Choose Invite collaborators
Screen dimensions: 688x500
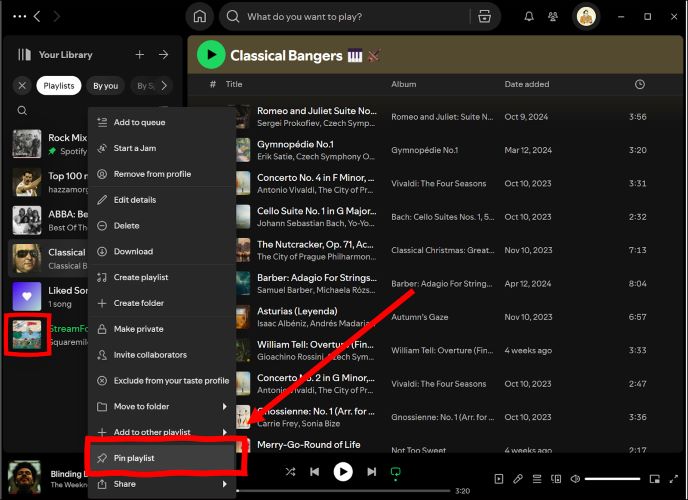tap(162, 355)
